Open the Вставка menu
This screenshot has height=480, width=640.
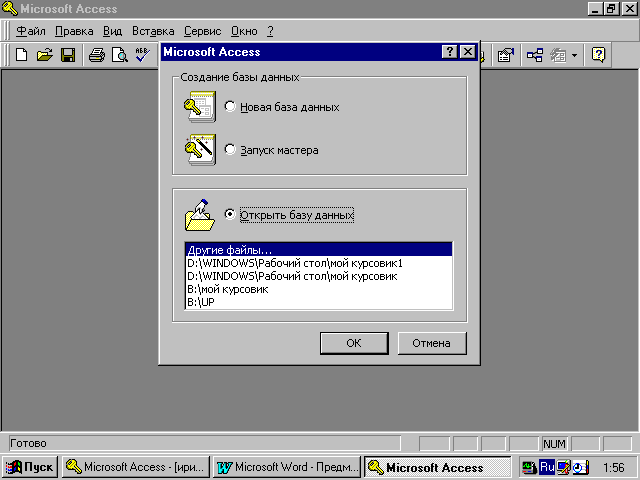pyautogui.click(x=153, y=31)
